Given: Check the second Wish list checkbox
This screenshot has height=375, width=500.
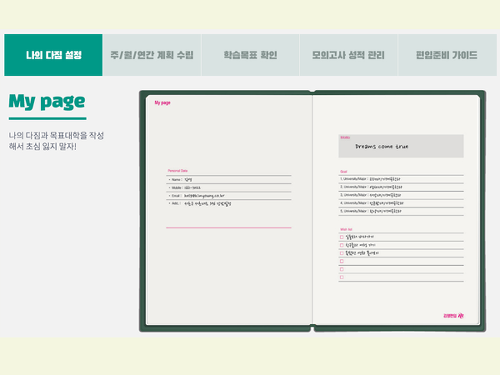Looking at the screenshot, I should (342, 245).
